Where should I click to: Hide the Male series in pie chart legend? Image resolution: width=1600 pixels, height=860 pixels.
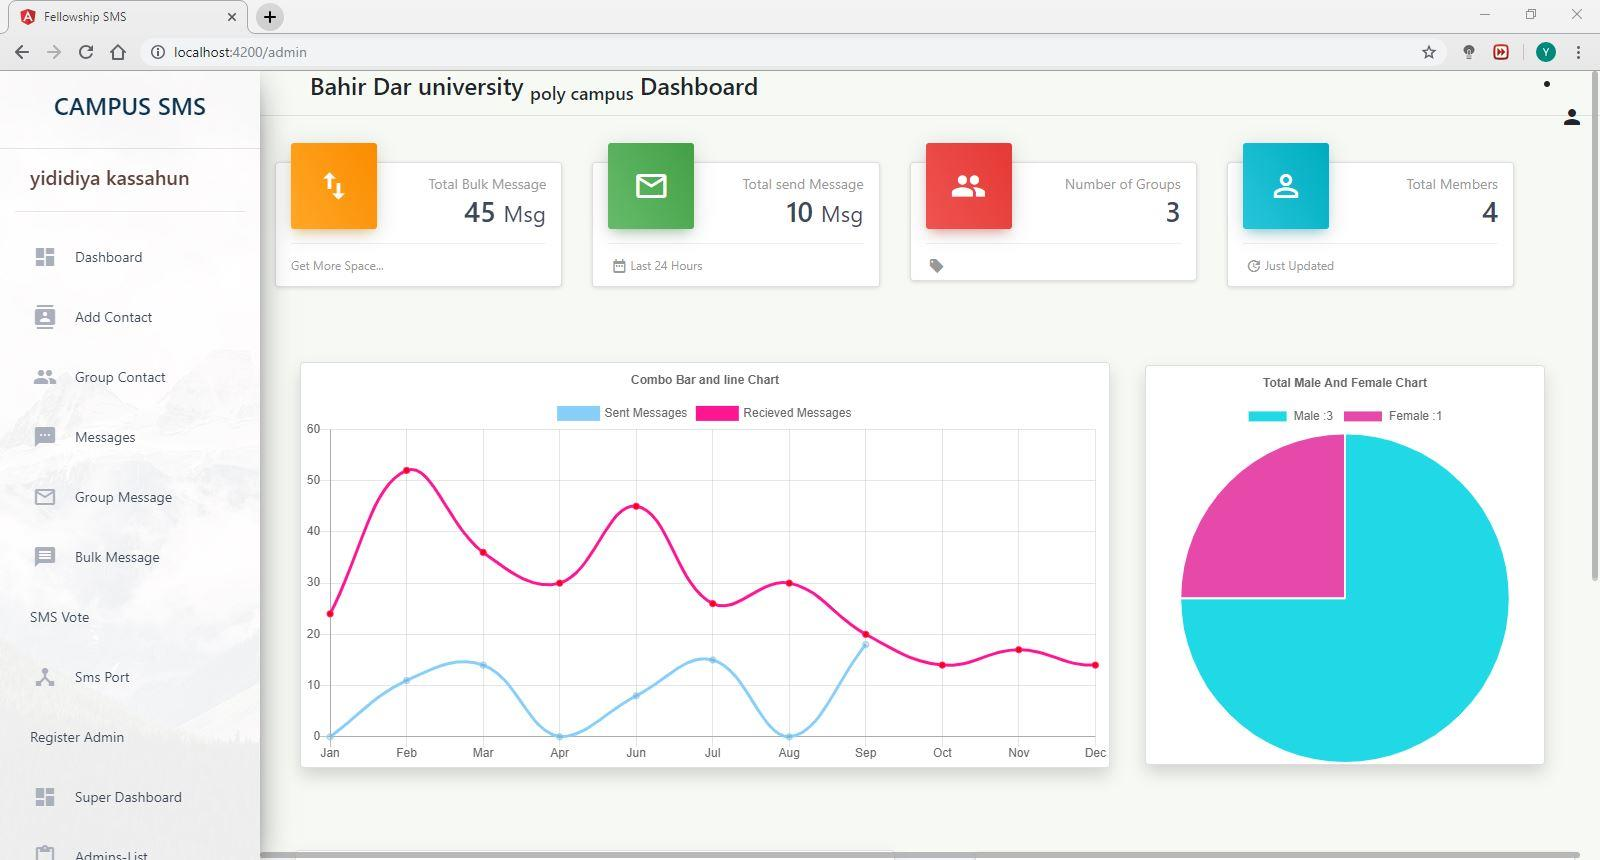[1290, 416]
